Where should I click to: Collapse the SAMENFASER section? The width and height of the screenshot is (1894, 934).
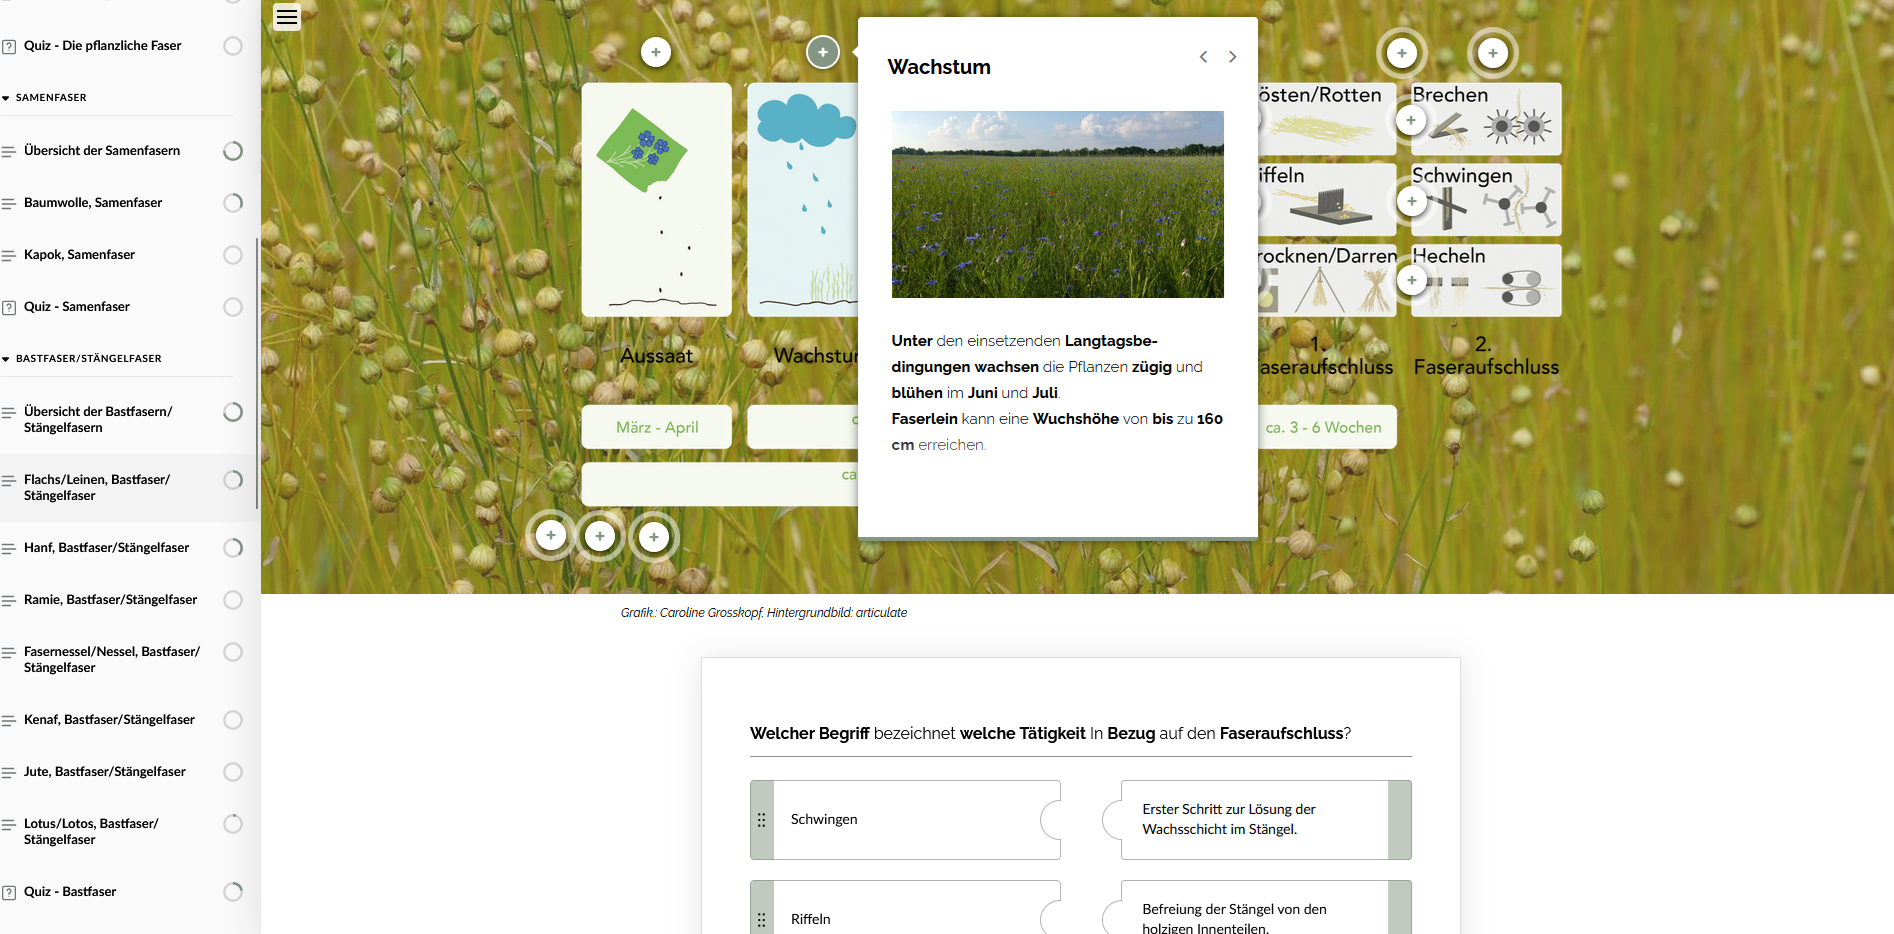tap(7, 98)
